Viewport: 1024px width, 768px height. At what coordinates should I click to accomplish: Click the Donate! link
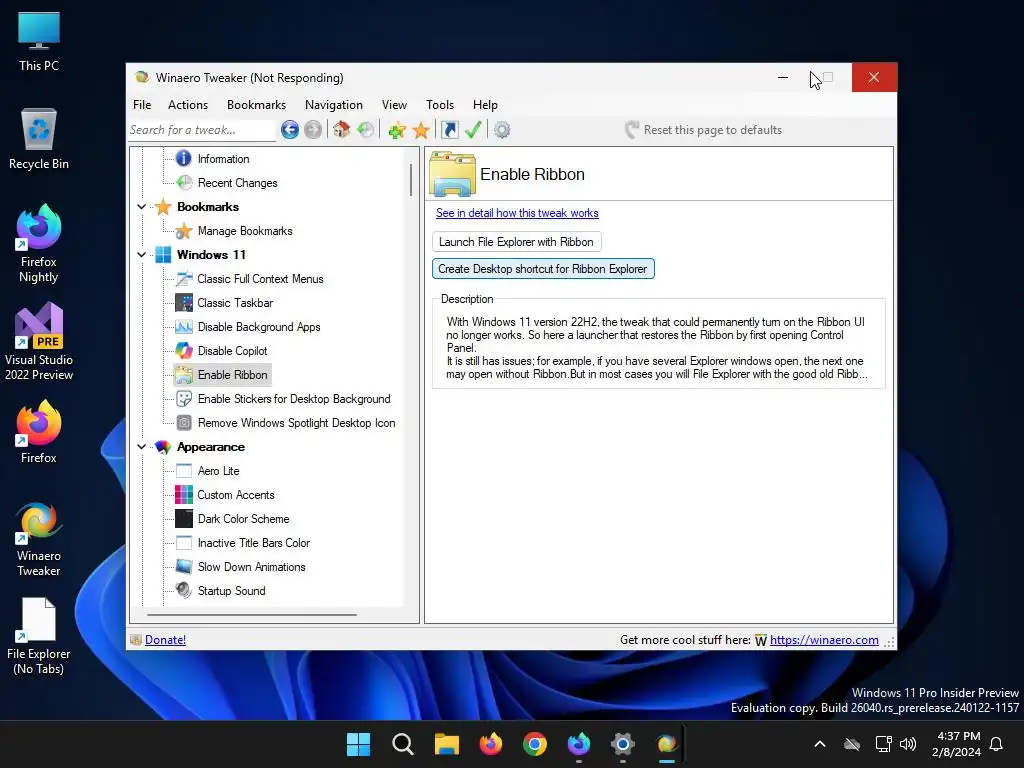point(165,640)
